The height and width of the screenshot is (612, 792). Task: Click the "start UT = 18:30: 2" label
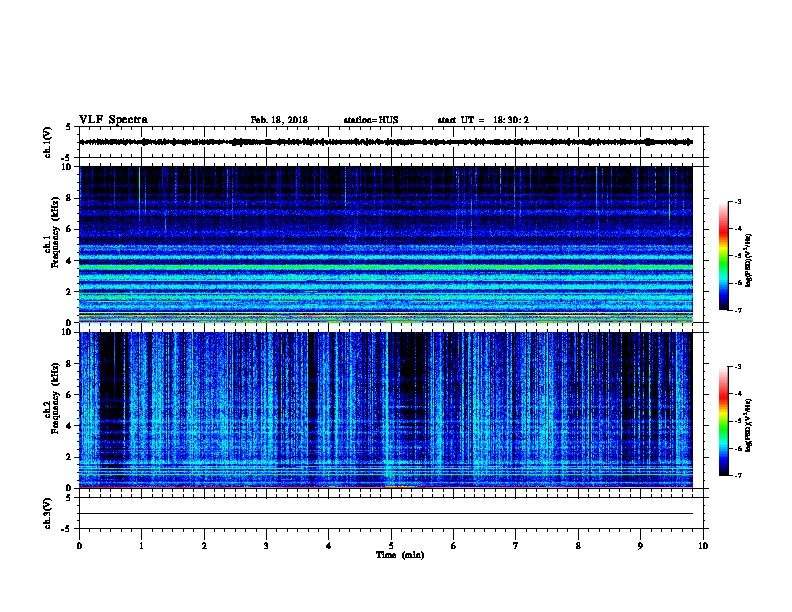(x=483, y=120)
